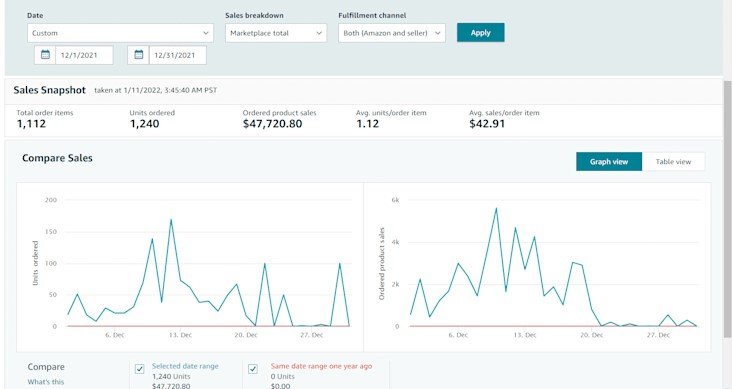Select the Units ordered value 1,240
This screenshot has height=389, width=733.
point(144,124)
